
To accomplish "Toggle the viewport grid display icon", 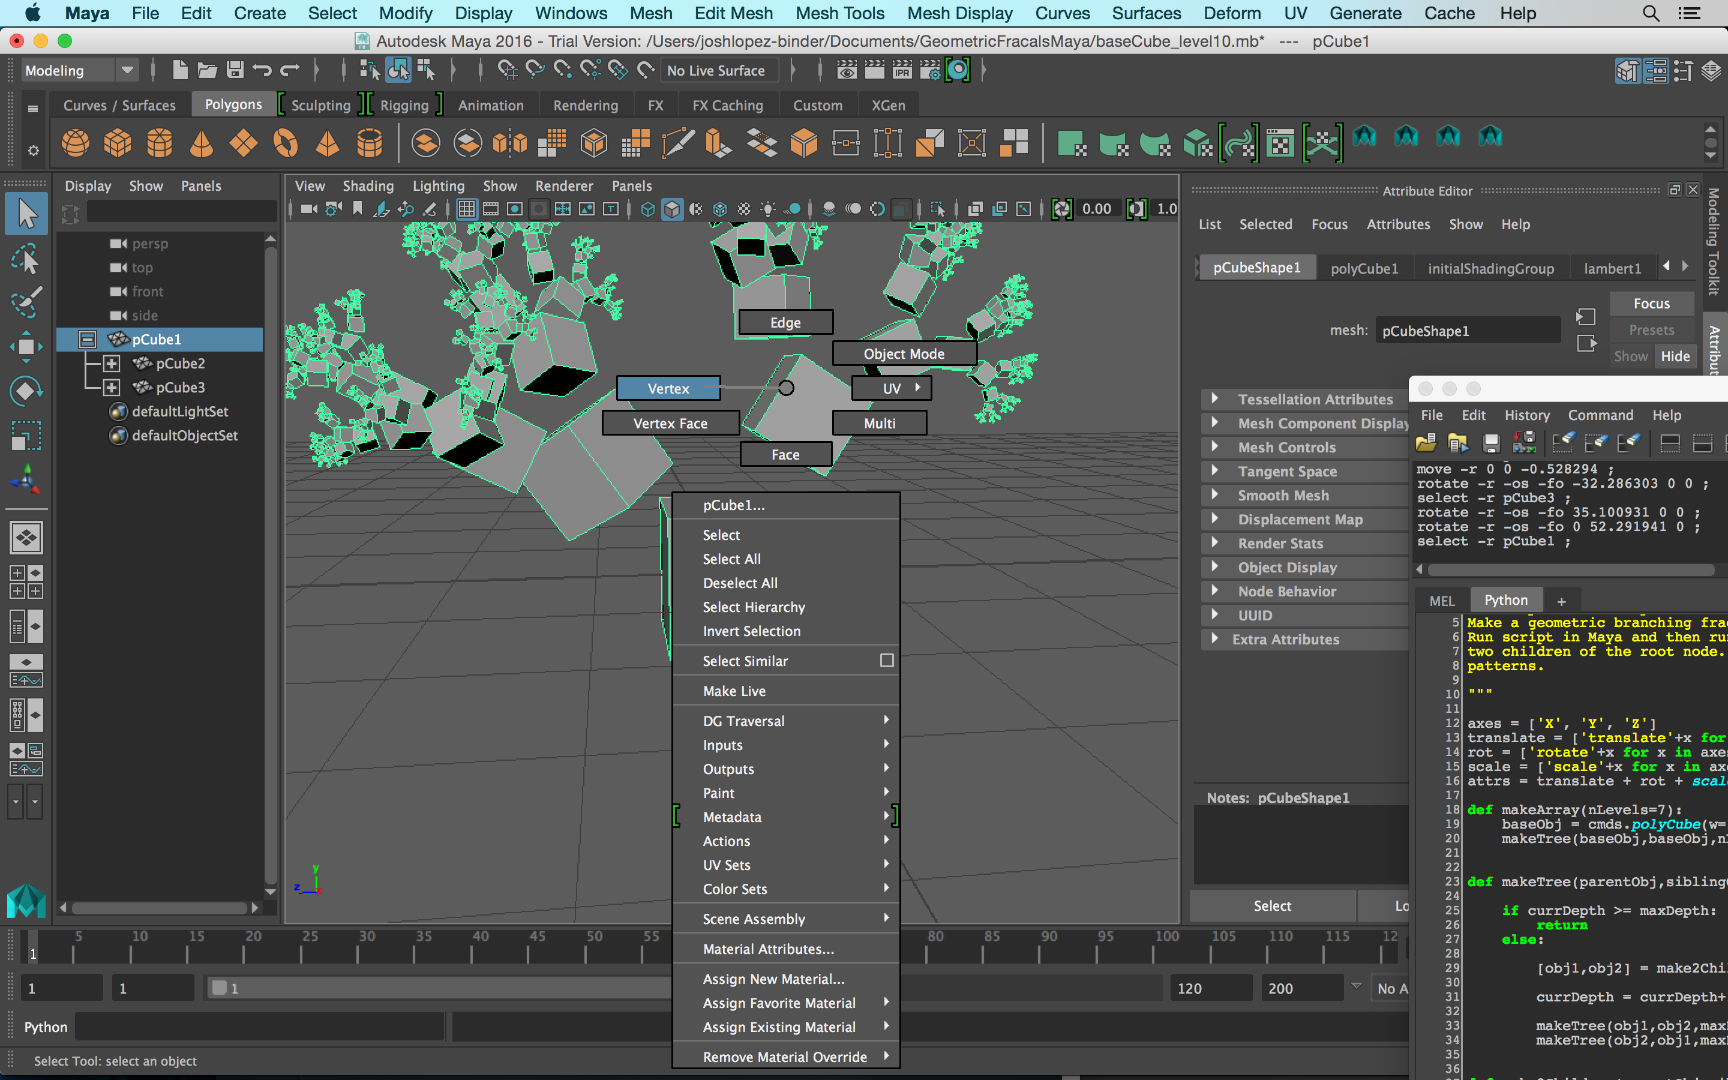I will (x=467, y=209).
